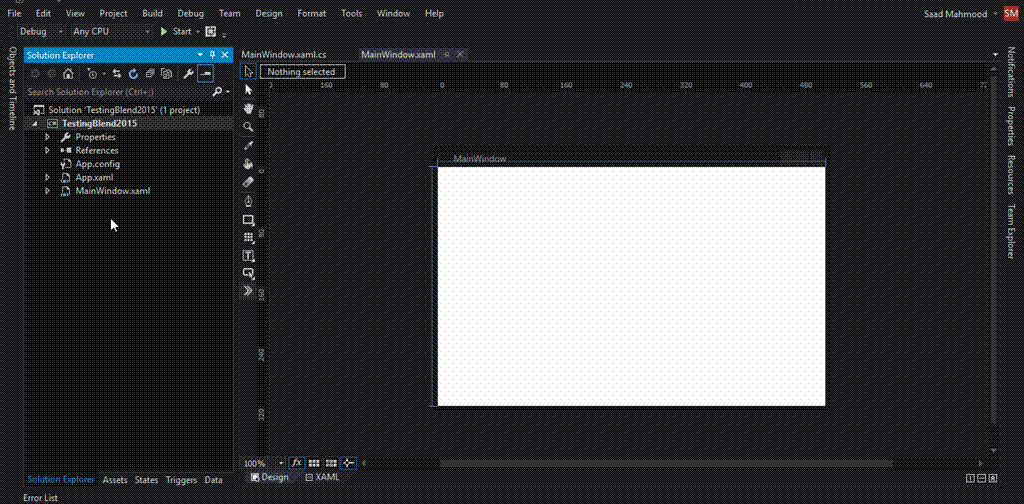Open Properties wrench icon in Solution Explorer toolbar
Image resolution: width=1024 pixels, height=504 pixels.
(188, 74)
